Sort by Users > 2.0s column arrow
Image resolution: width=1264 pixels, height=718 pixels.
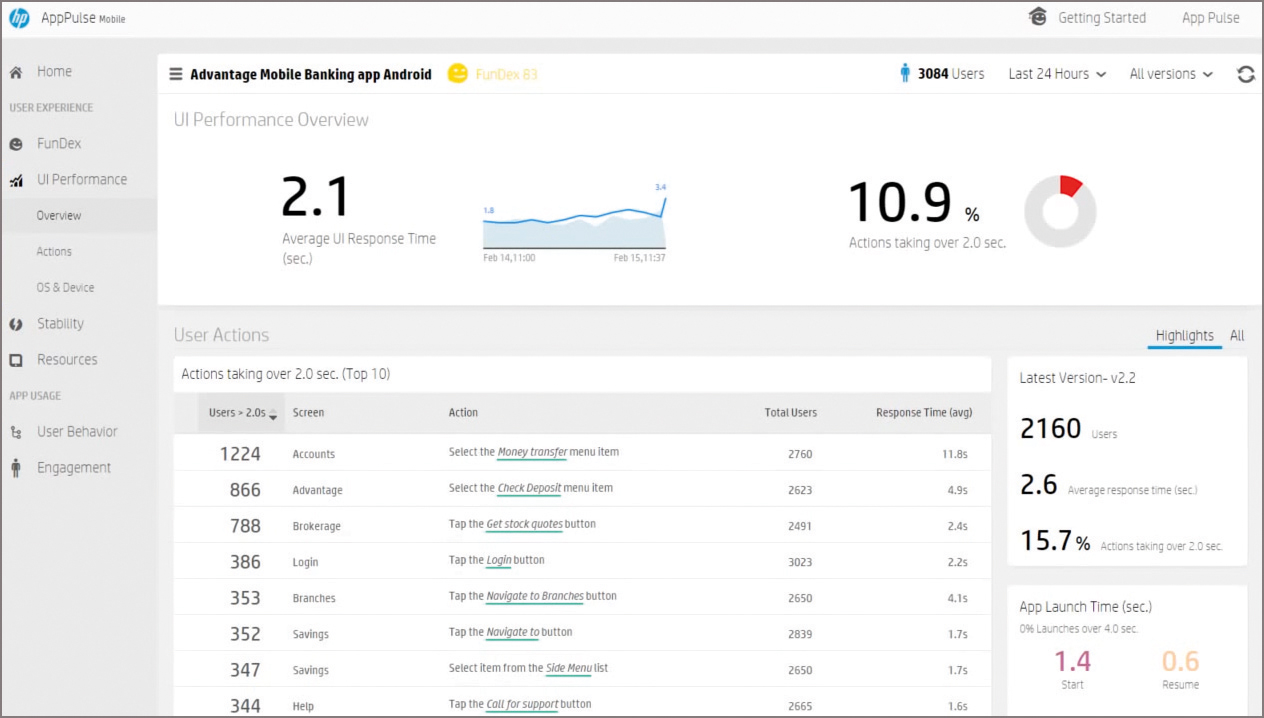[273, 415]
